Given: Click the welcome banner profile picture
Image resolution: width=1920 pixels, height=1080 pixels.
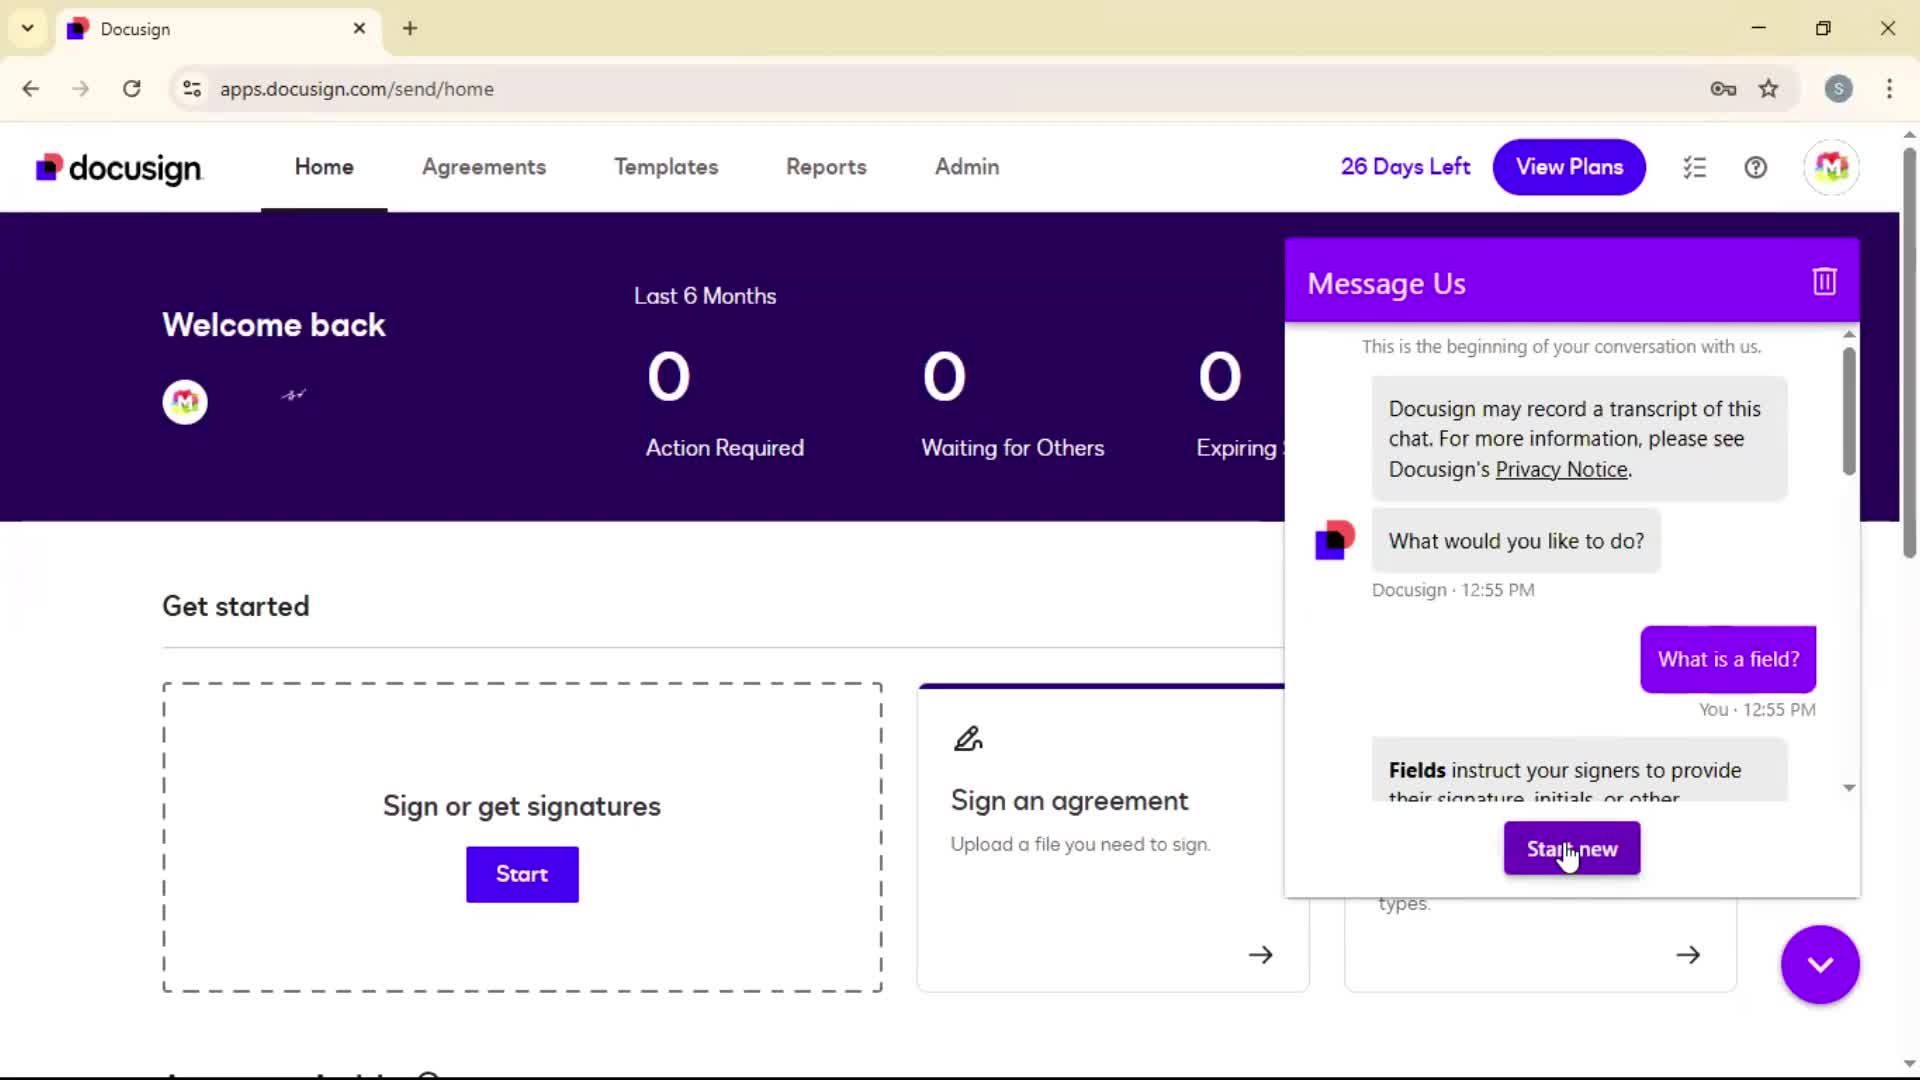Looking at the screenshot, I should [x=185, y=402].
